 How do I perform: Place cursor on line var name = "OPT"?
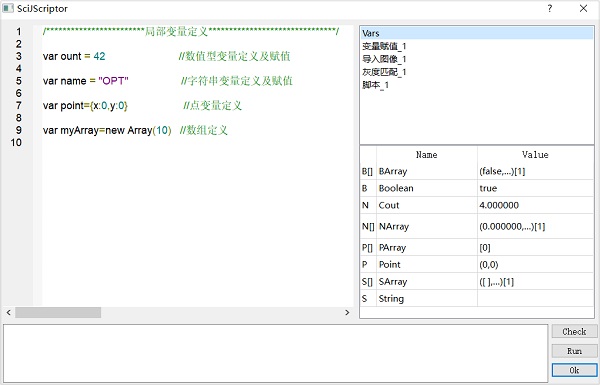(86, 81)
